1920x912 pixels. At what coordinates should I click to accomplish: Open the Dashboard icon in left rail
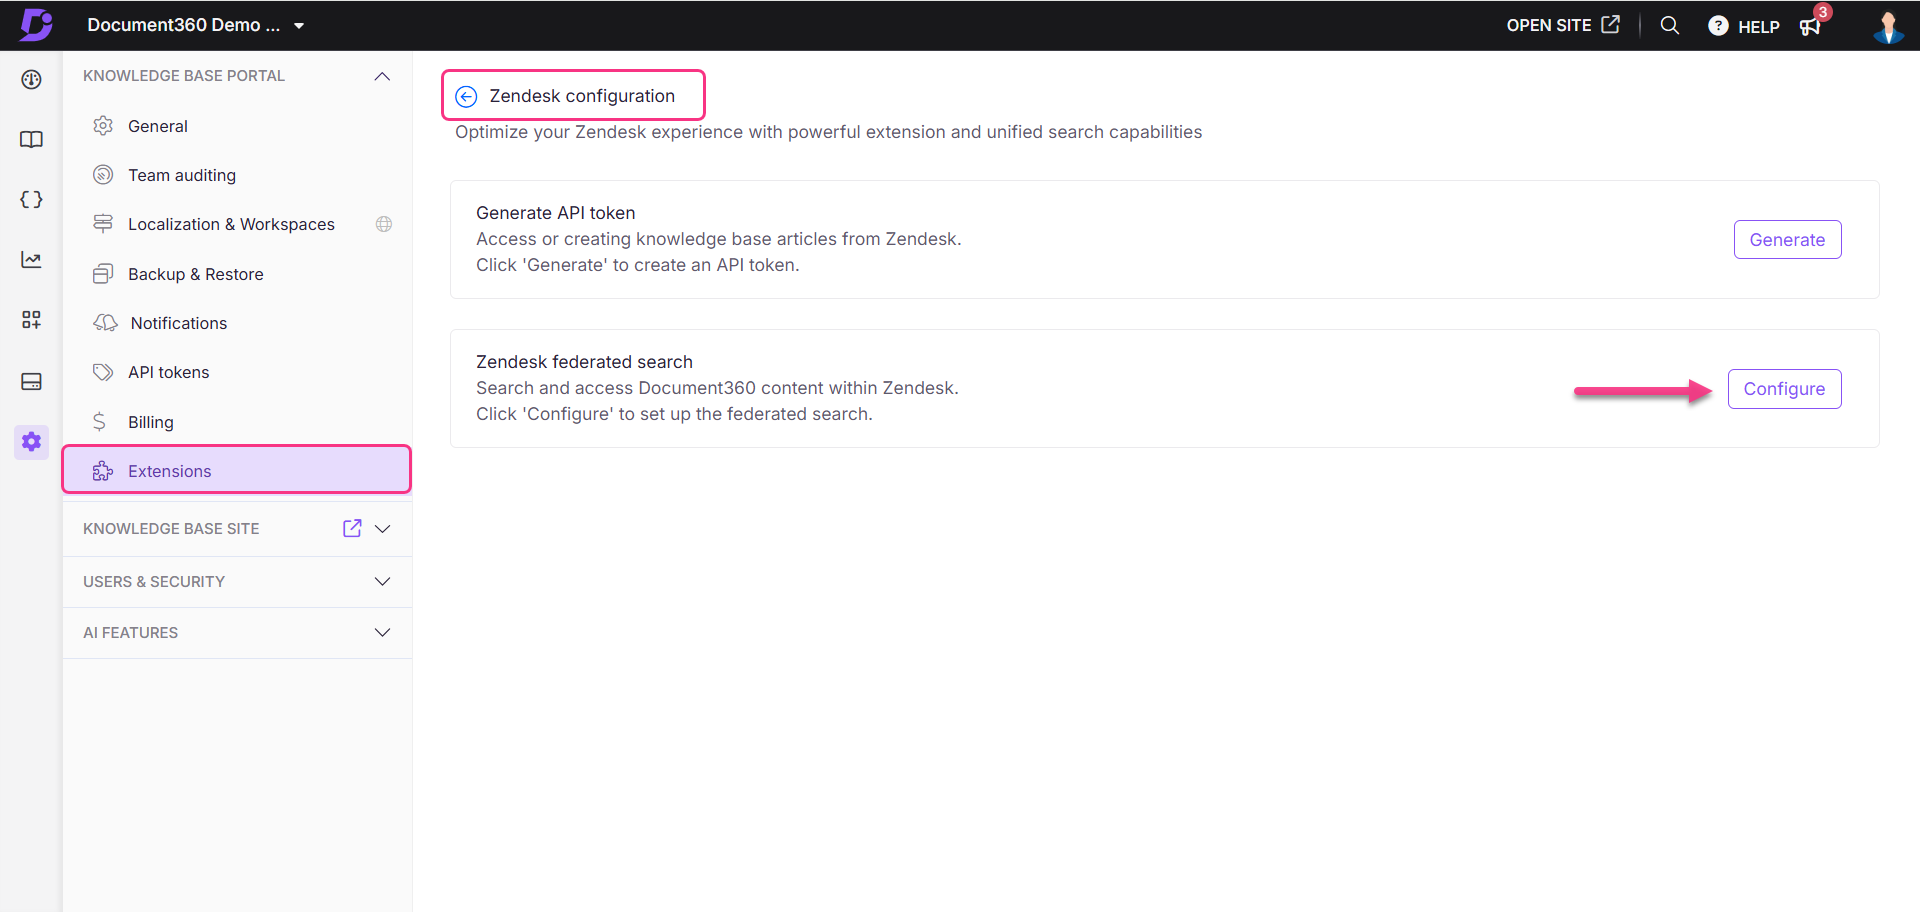tap(31, 79)
